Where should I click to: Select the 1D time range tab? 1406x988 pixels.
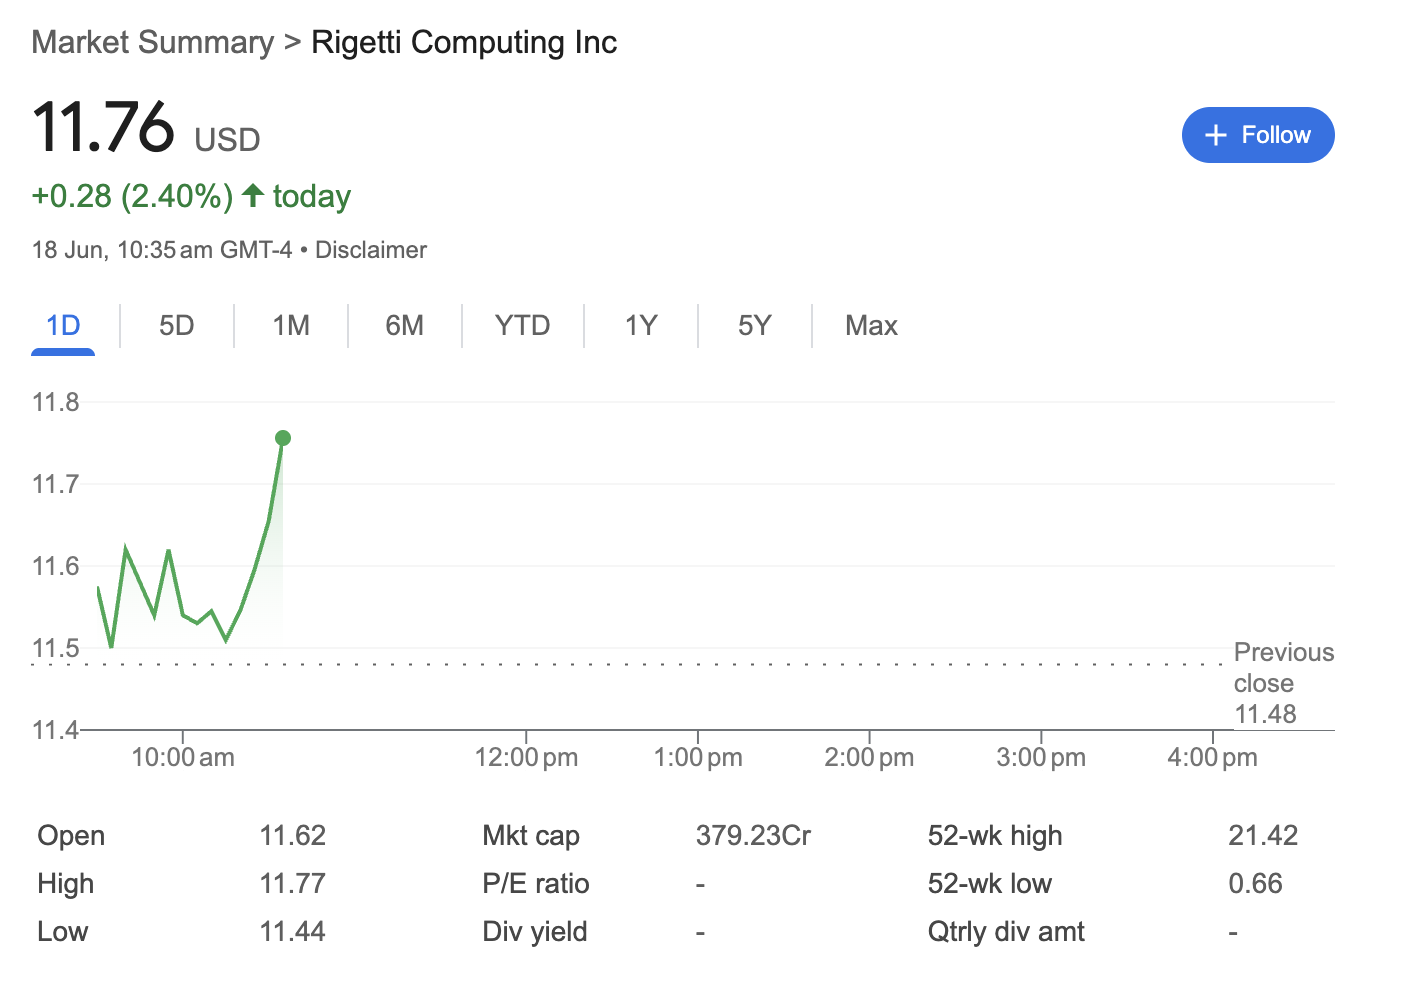click(63, 326)
